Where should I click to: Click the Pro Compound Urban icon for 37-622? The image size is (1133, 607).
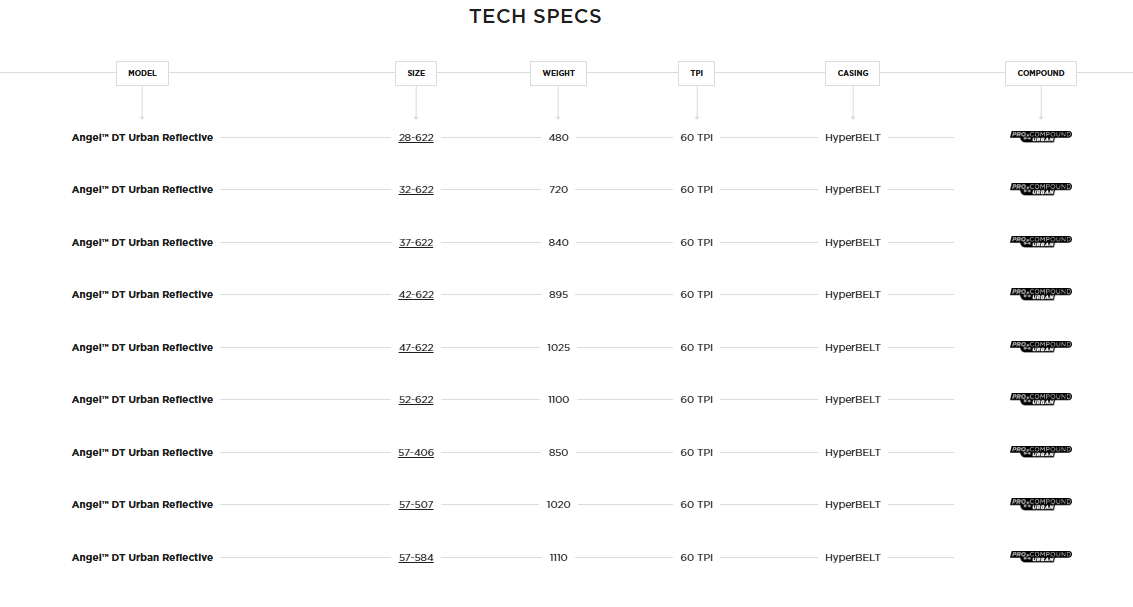click(1040, 241)
